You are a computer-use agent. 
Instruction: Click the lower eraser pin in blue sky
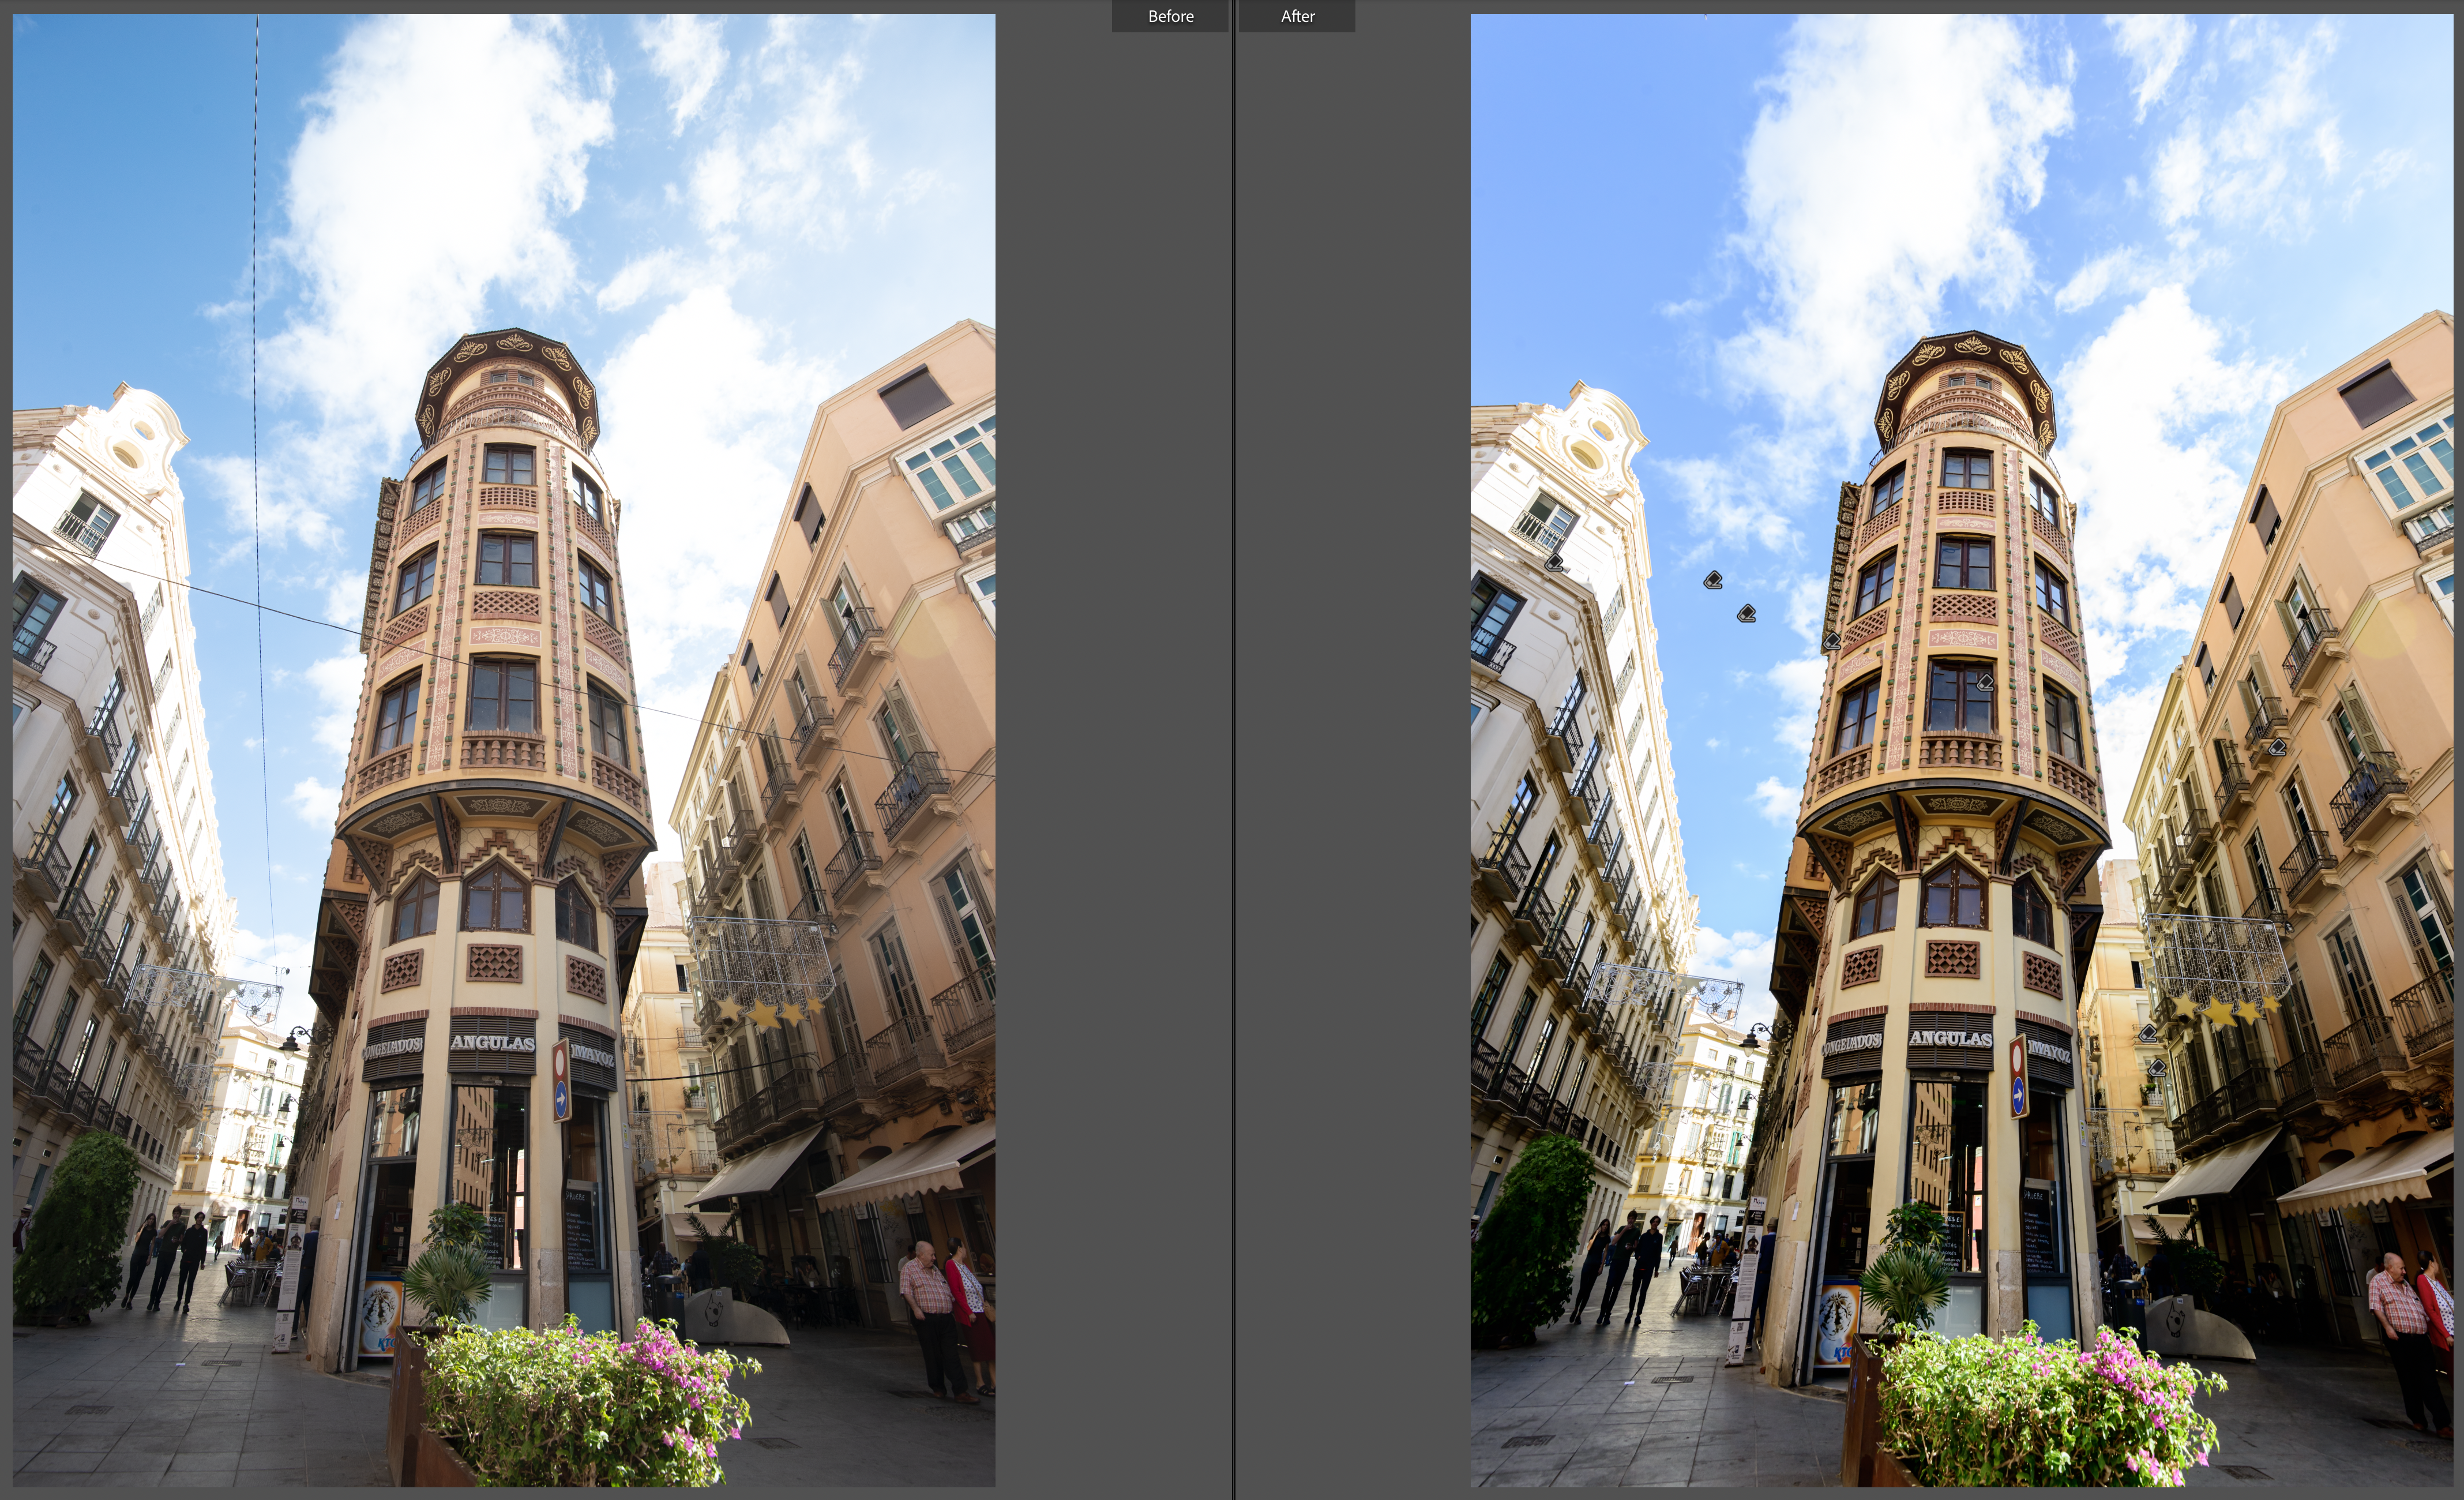[1747, 613]
